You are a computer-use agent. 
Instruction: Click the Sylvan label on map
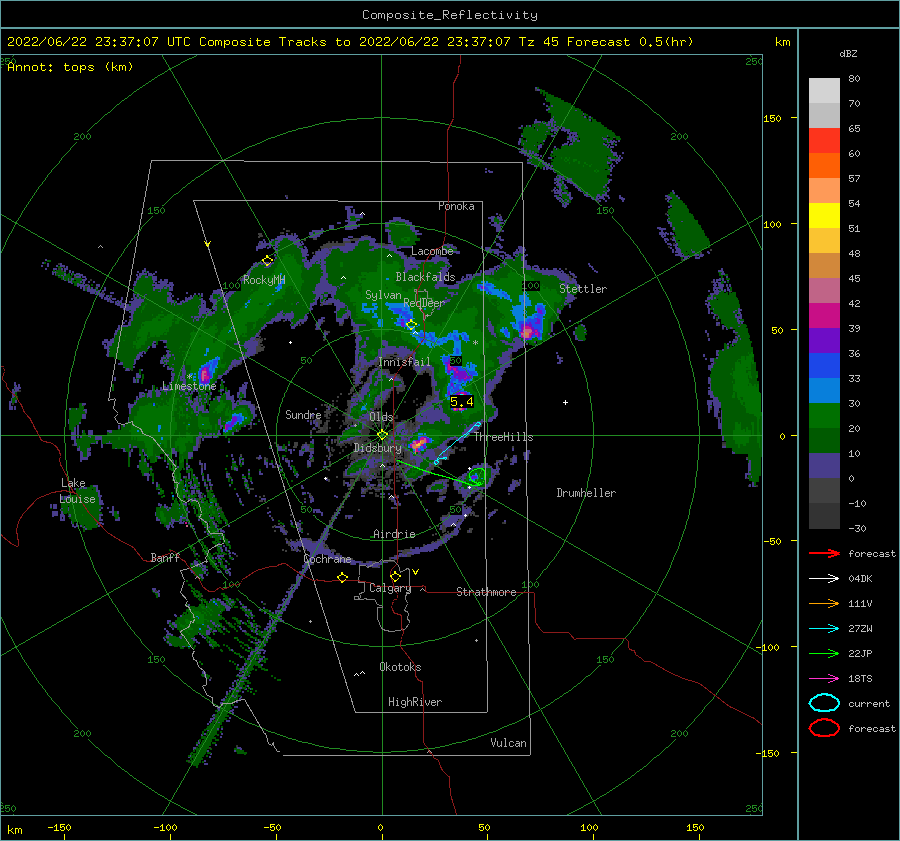click(x=383, y=295)
